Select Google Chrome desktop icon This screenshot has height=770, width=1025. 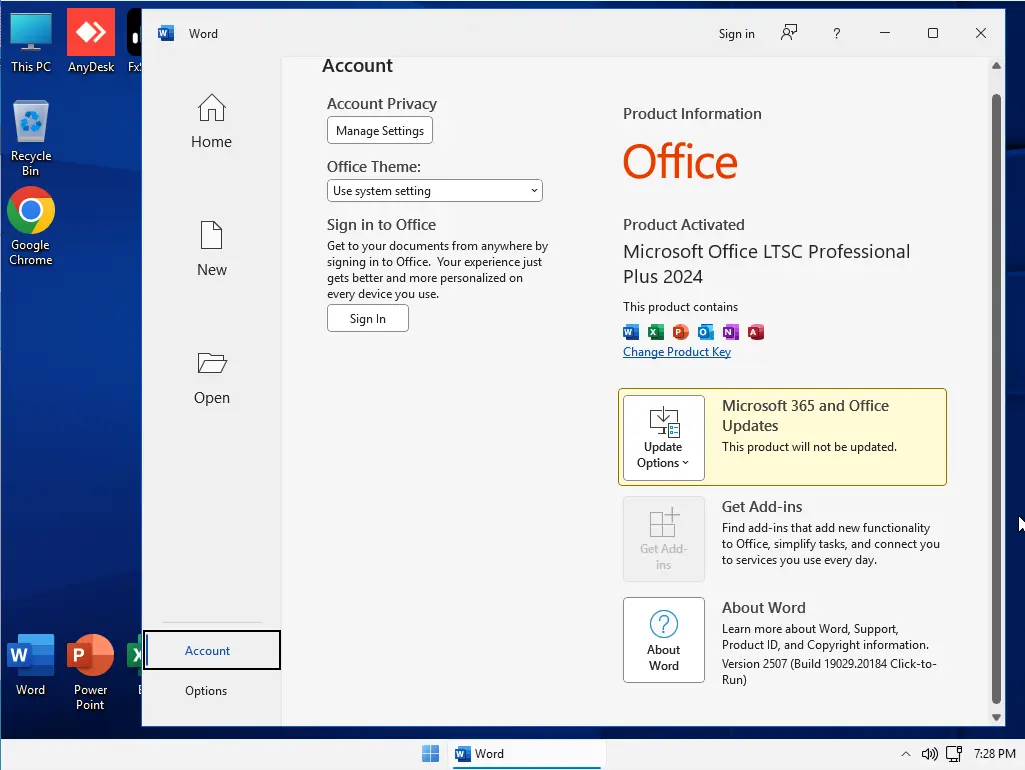click(31, 226)
